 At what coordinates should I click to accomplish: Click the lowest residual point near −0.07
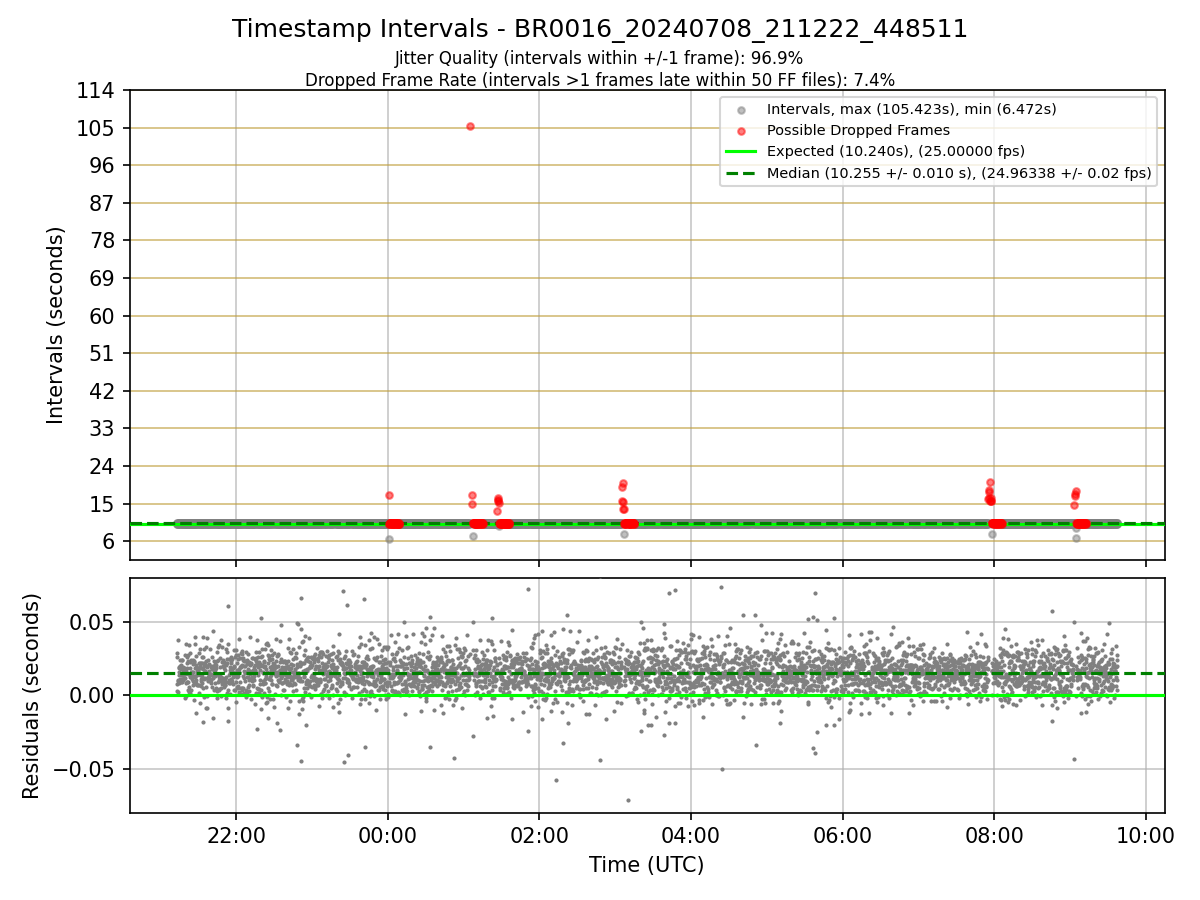coord(628,800)
